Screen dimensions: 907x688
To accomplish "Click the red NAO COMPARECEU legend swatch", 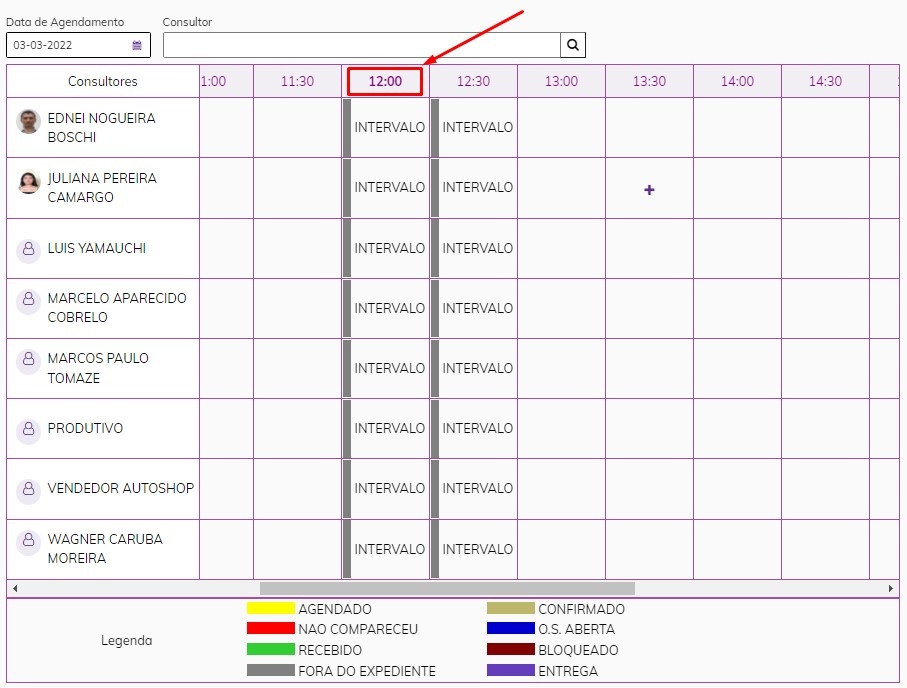I will point(271,628).
